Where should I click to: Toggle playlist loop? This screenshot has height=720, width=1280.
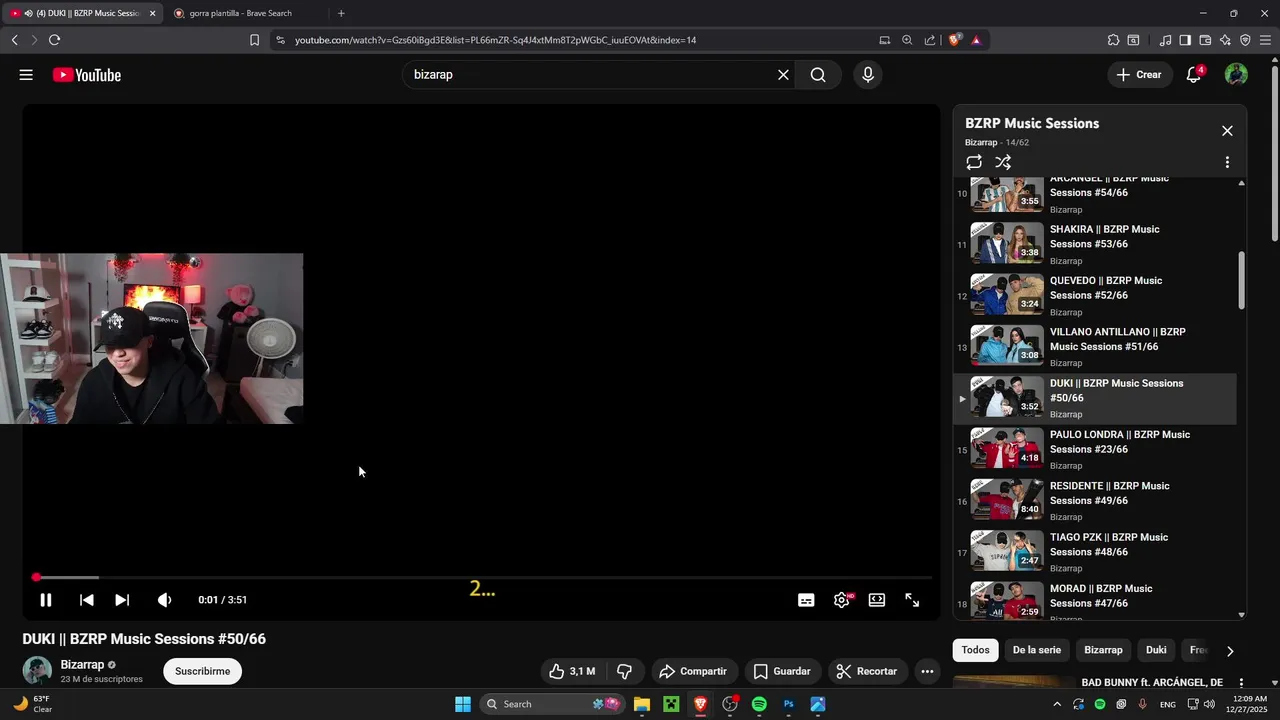(x=974, y=162)
